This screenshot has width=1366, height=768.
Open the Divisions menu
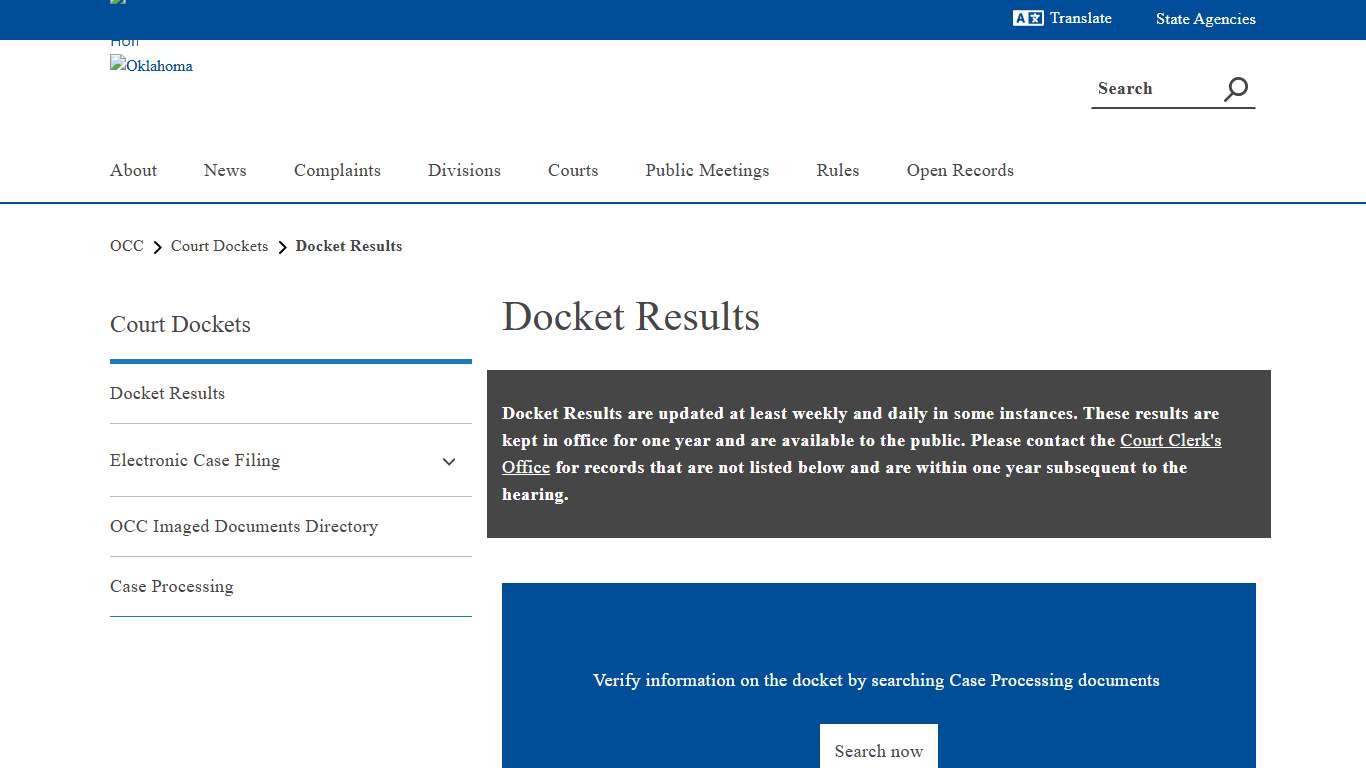pyautogui.click(x=464, y=170)
